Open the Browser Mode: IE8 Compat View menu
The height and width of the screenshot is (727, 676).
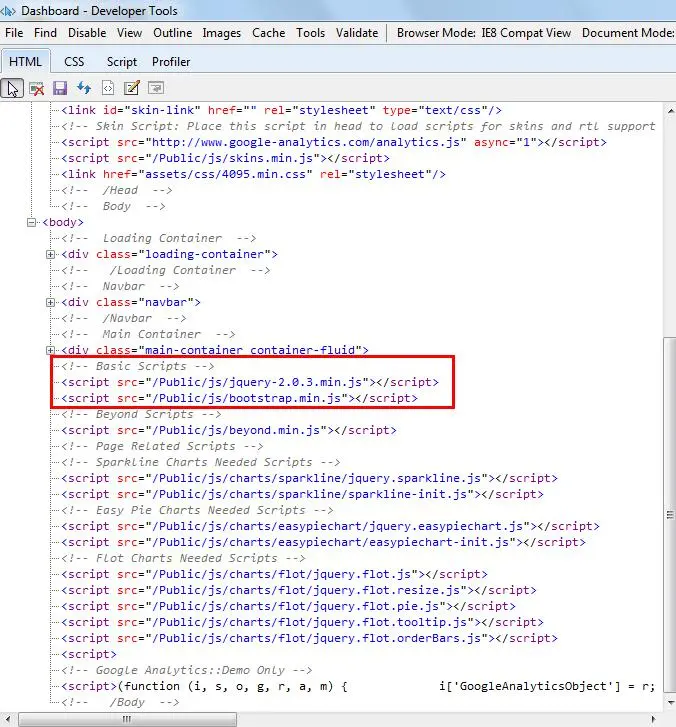[484, 33]
